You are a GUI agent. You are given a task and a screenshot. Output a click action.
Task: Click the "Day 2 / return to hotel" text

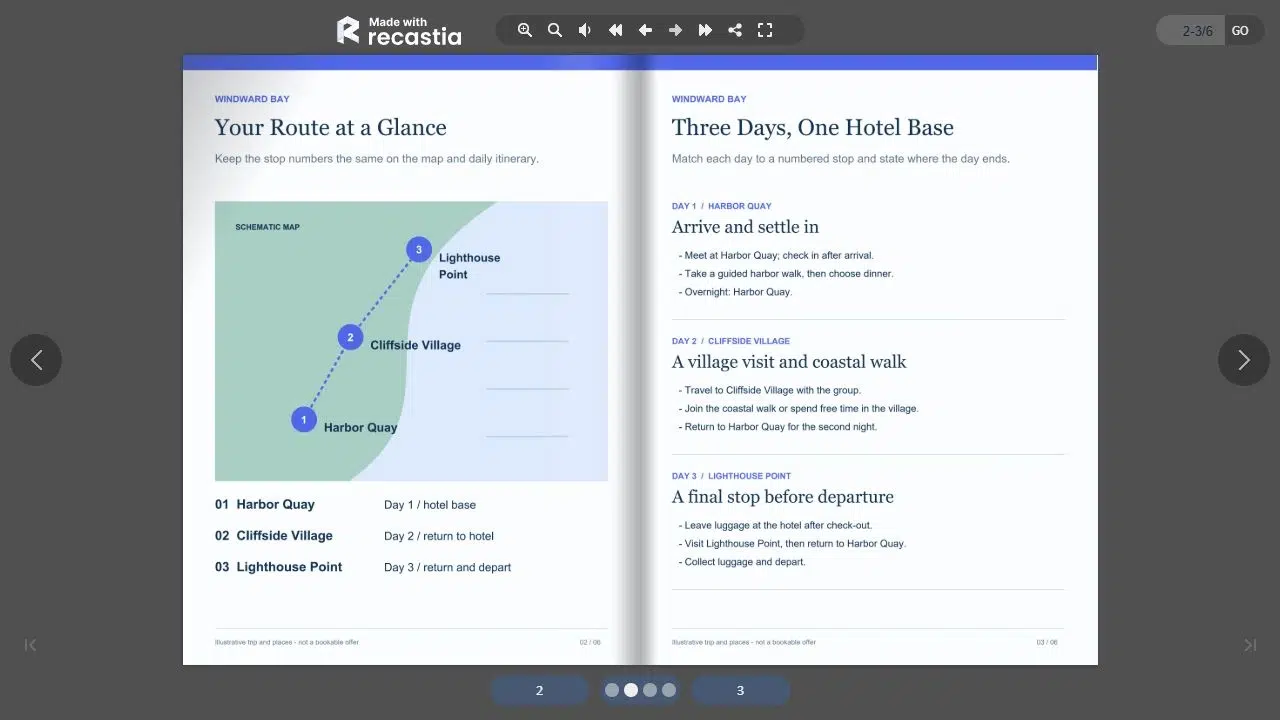(439, 536)
